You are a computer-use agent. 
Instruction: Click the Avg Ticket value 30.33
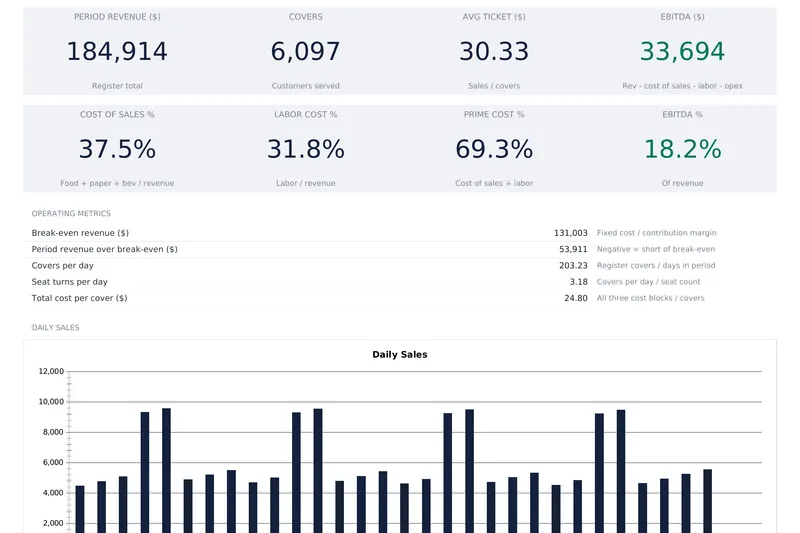tap(494, 52)
